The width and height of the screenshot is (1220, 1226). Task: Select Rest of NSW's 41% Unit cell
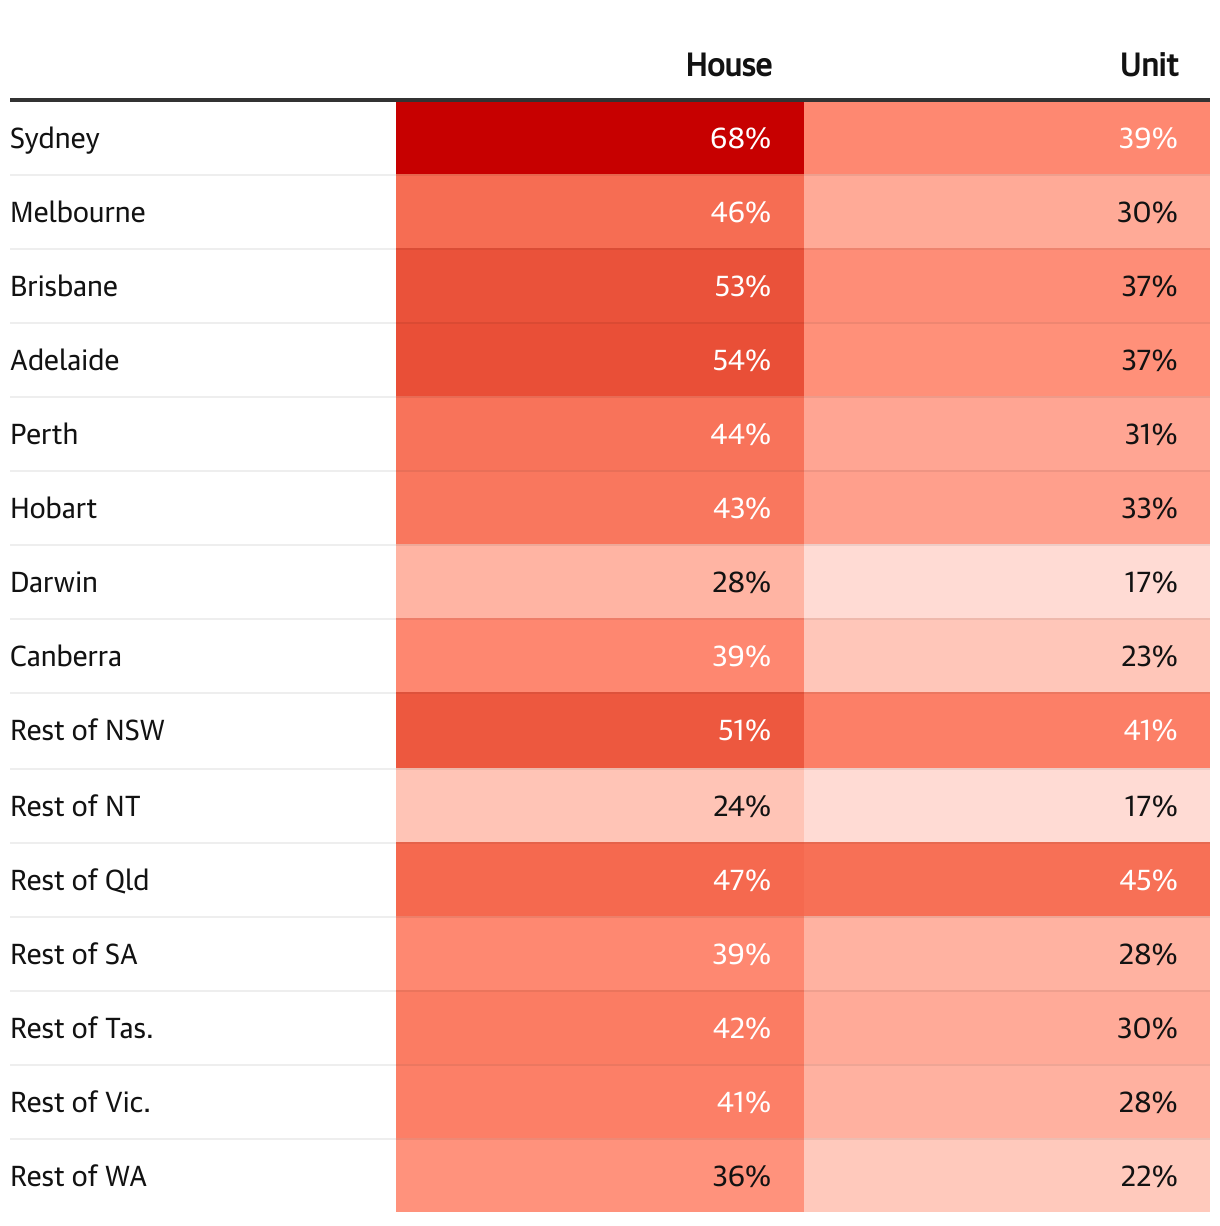[x=1006, y=730]
